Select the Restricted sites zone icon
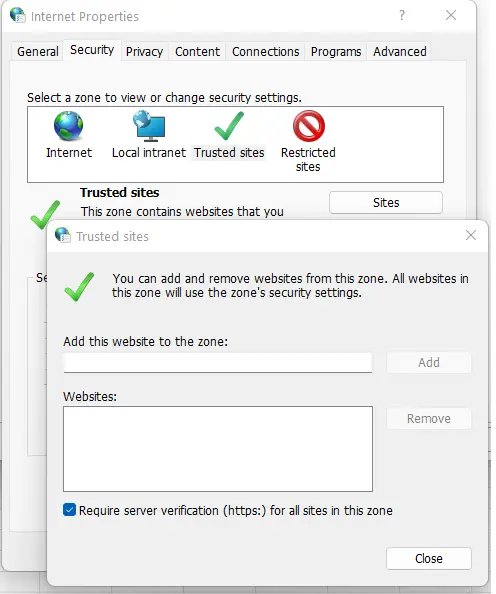This screenshot has height=594, width=496. (308, 126)
